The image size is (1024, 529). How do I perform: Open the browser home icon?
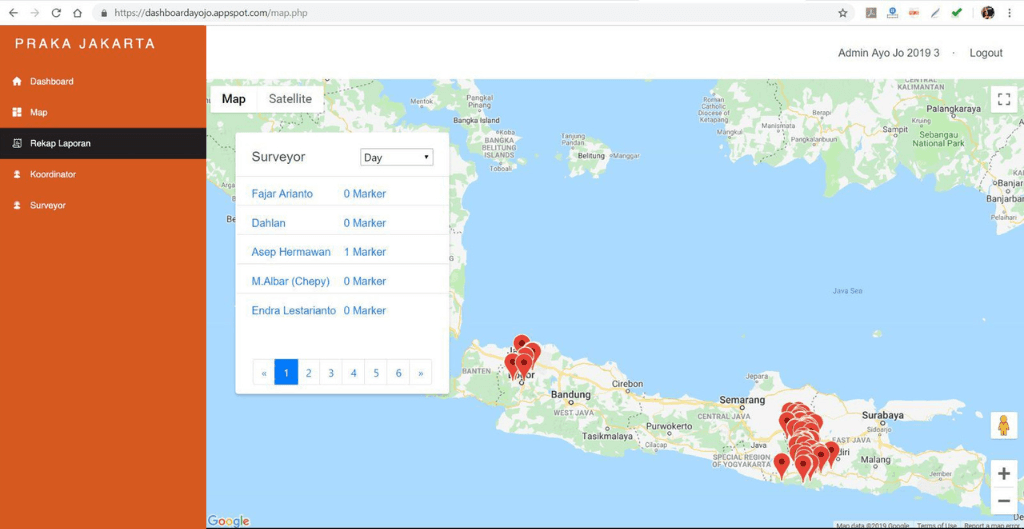click(x=77, y=12)
